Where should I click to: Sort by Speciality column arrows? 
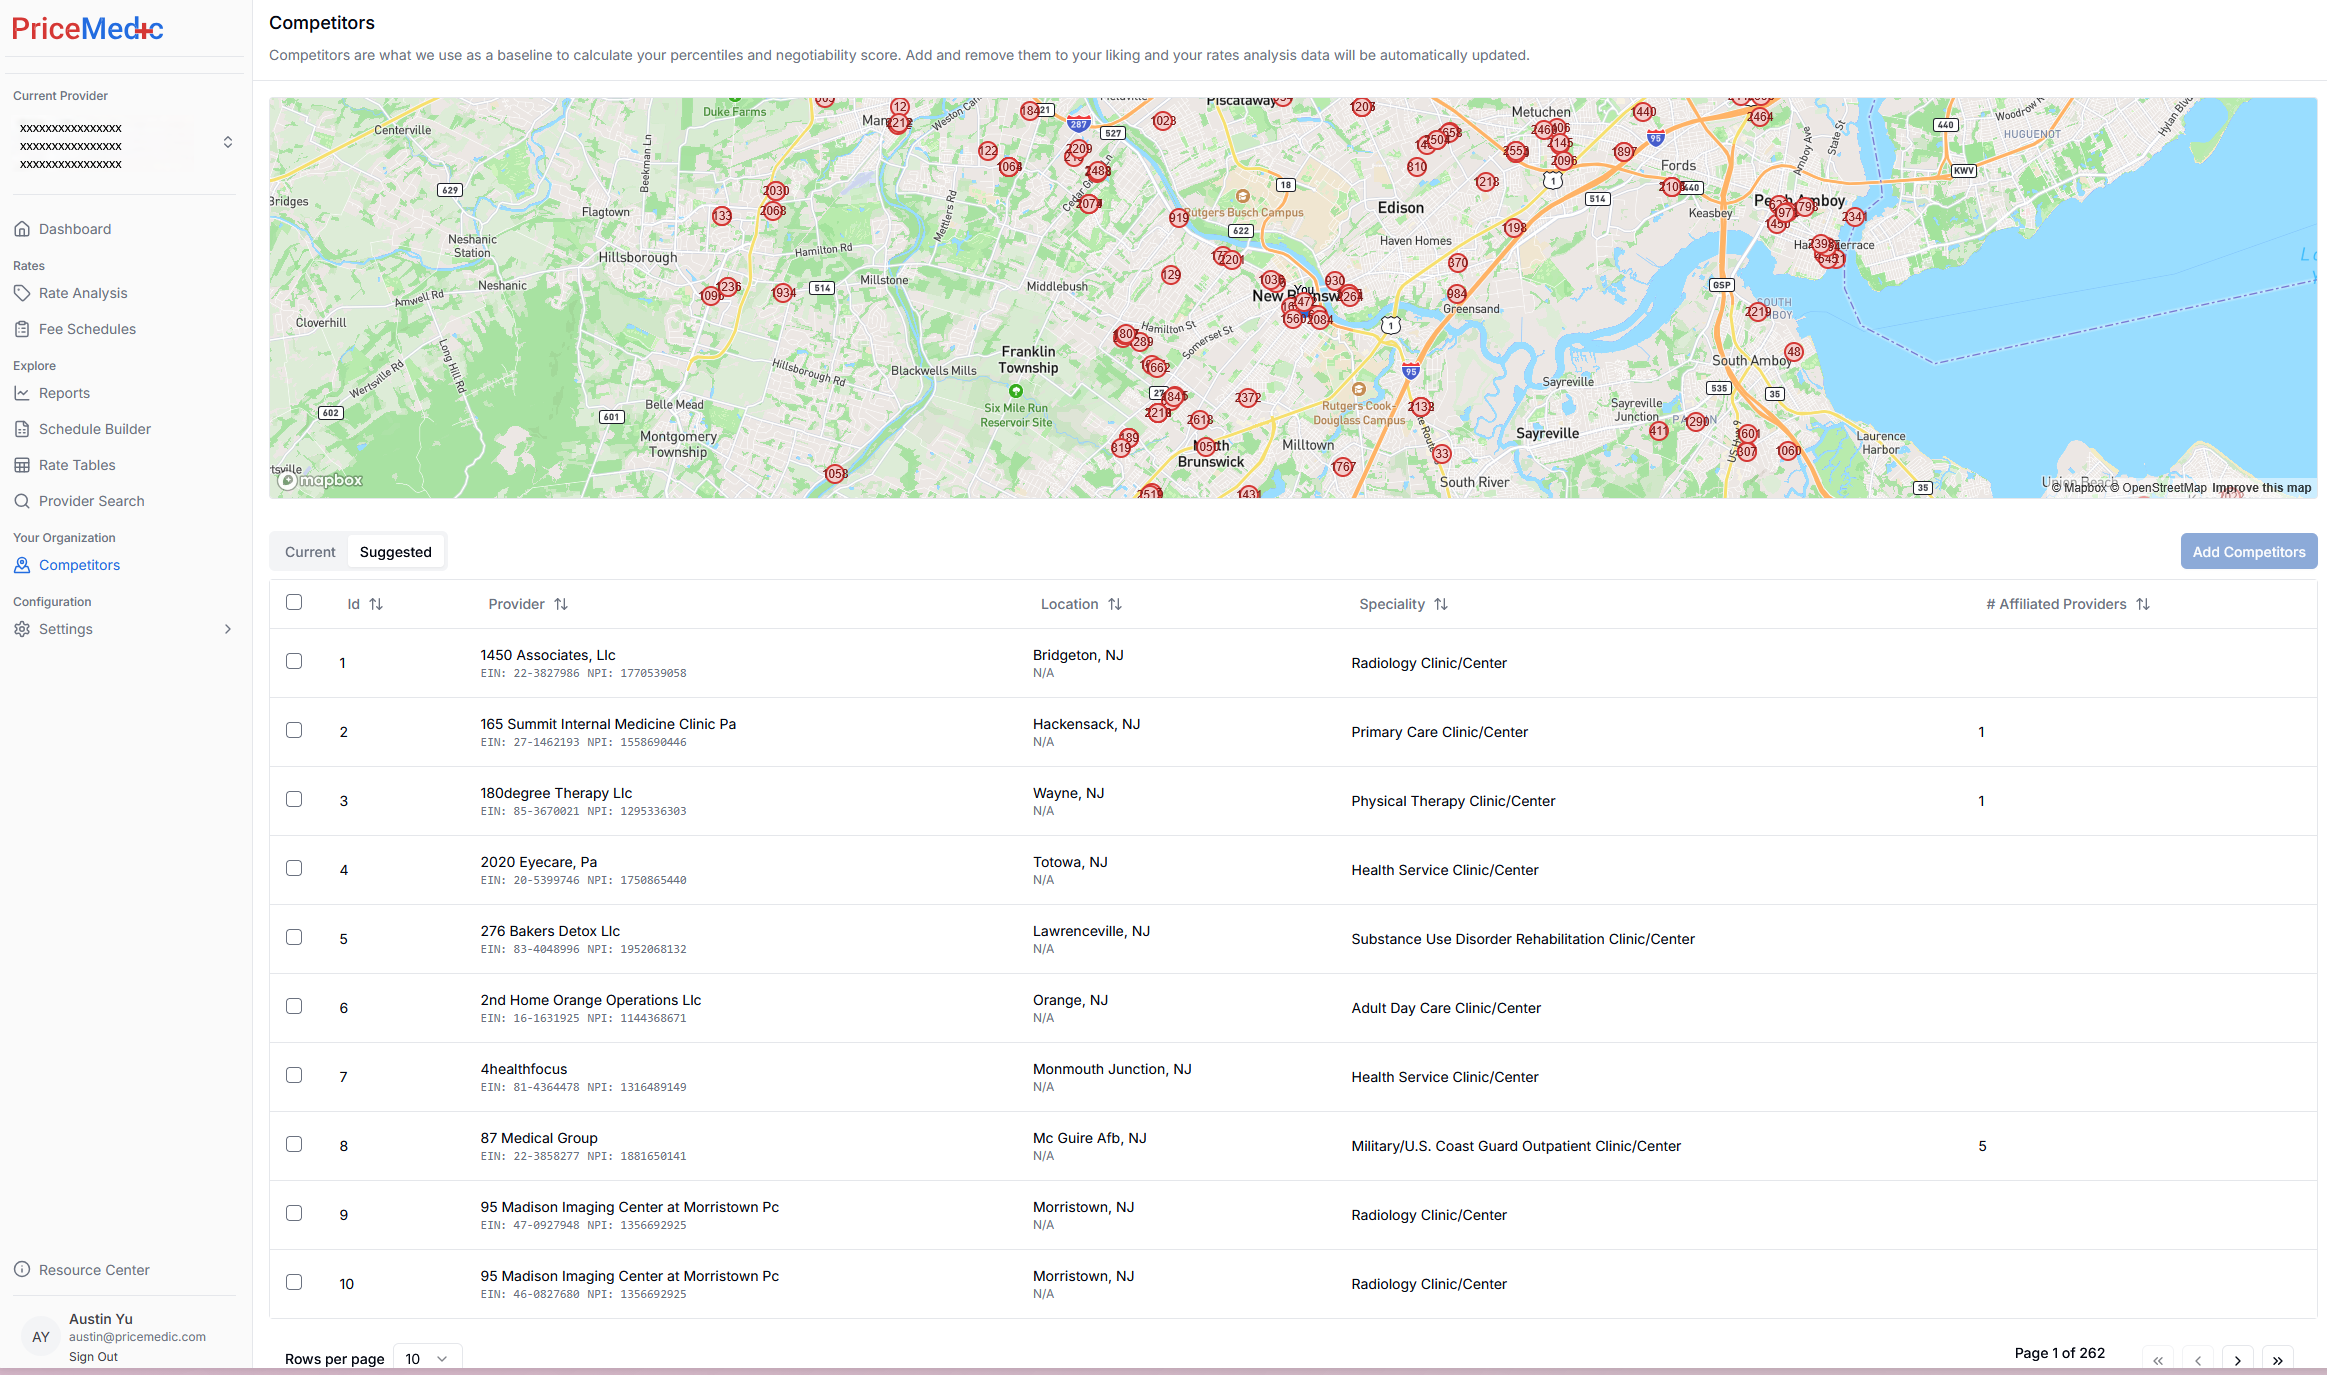click(x=1441, y=604)
